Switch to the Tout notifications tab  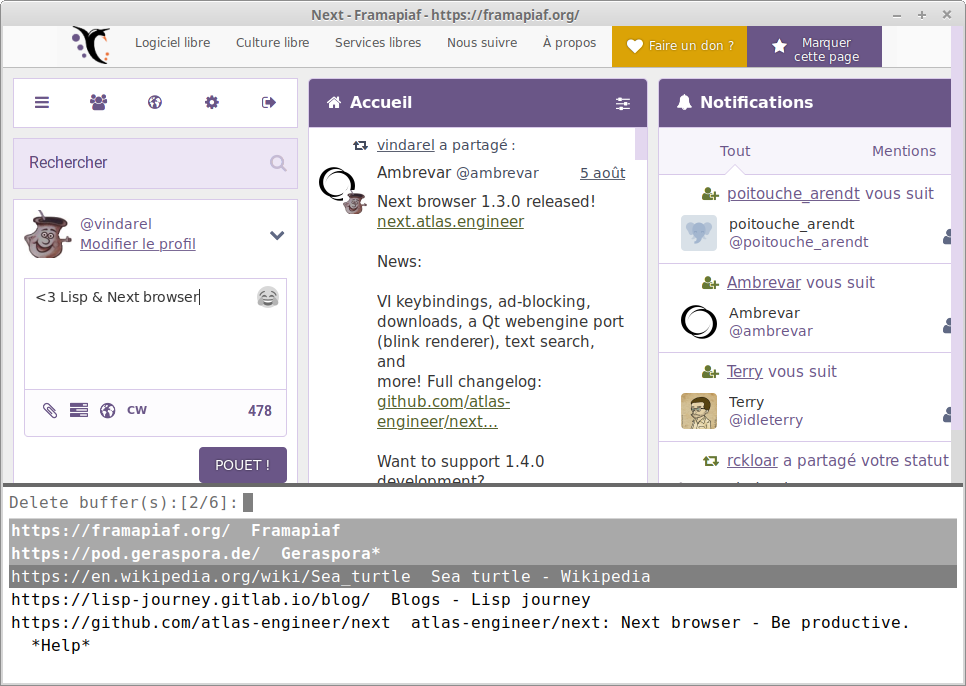[x=735, y=151]
